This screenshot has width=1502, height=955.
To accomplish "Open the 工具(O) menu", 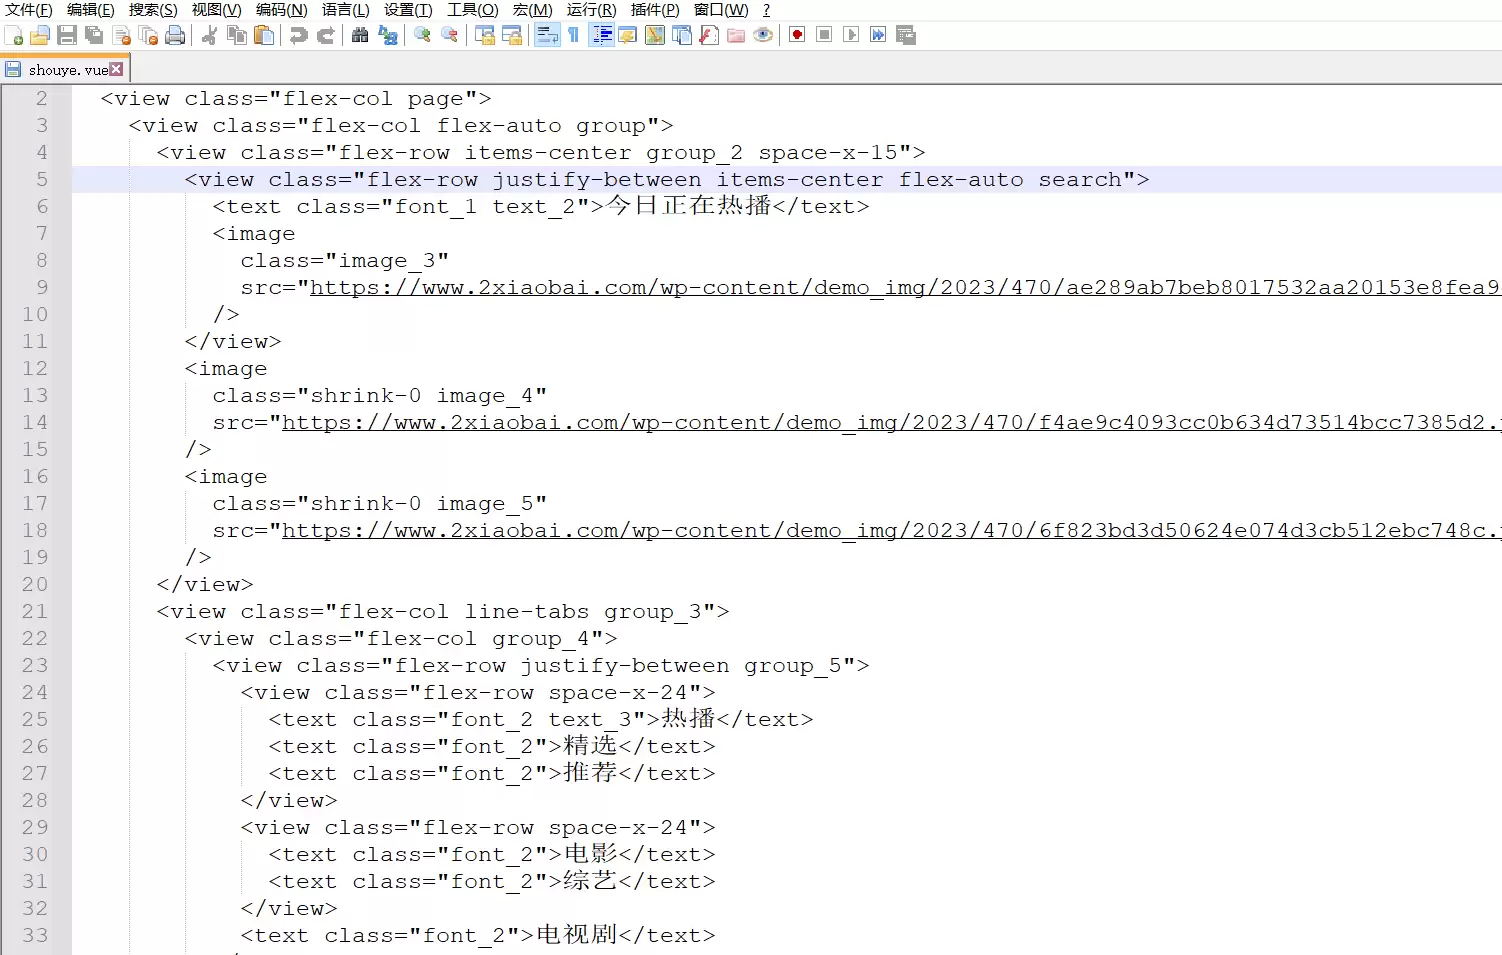I will (472, 10).
